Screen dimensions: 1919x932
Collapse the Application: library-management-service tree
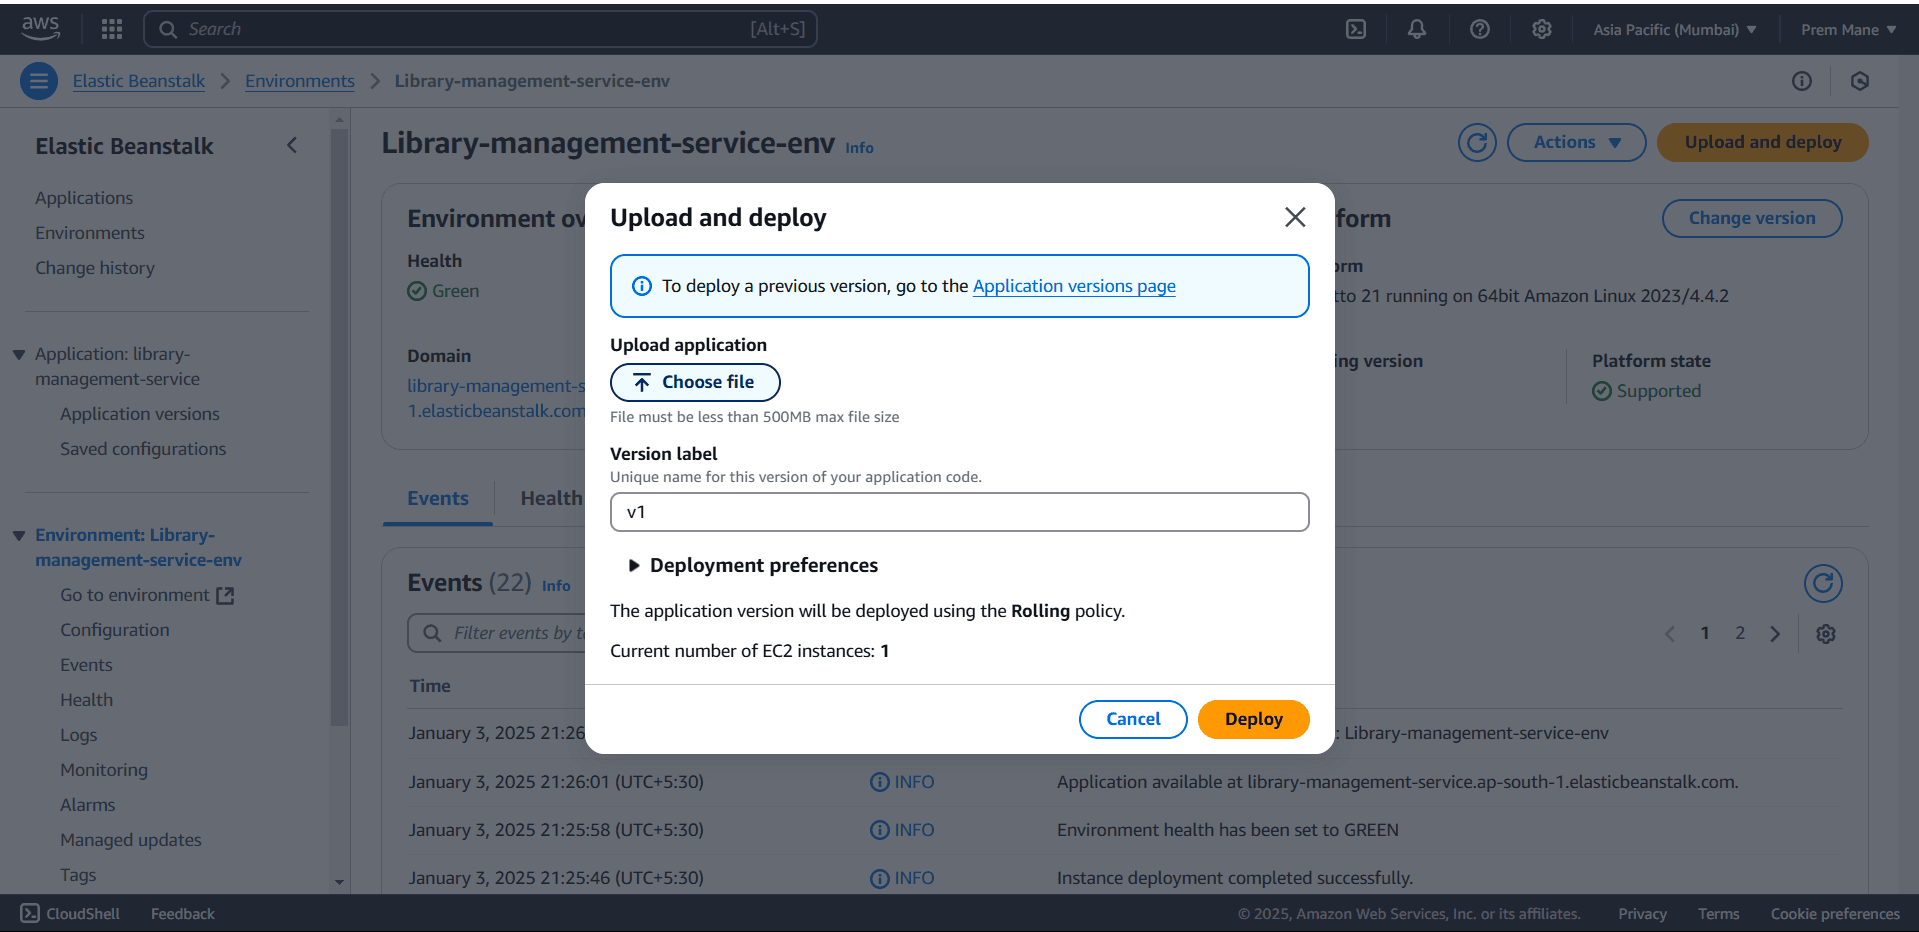click(x=19, y=354)
